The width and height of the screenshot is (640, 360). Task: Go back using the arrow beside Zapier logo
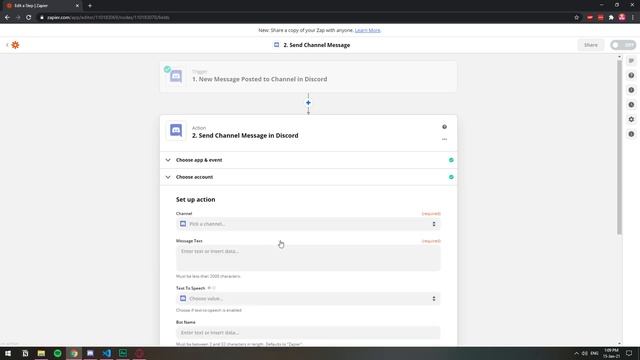(7, 45)
